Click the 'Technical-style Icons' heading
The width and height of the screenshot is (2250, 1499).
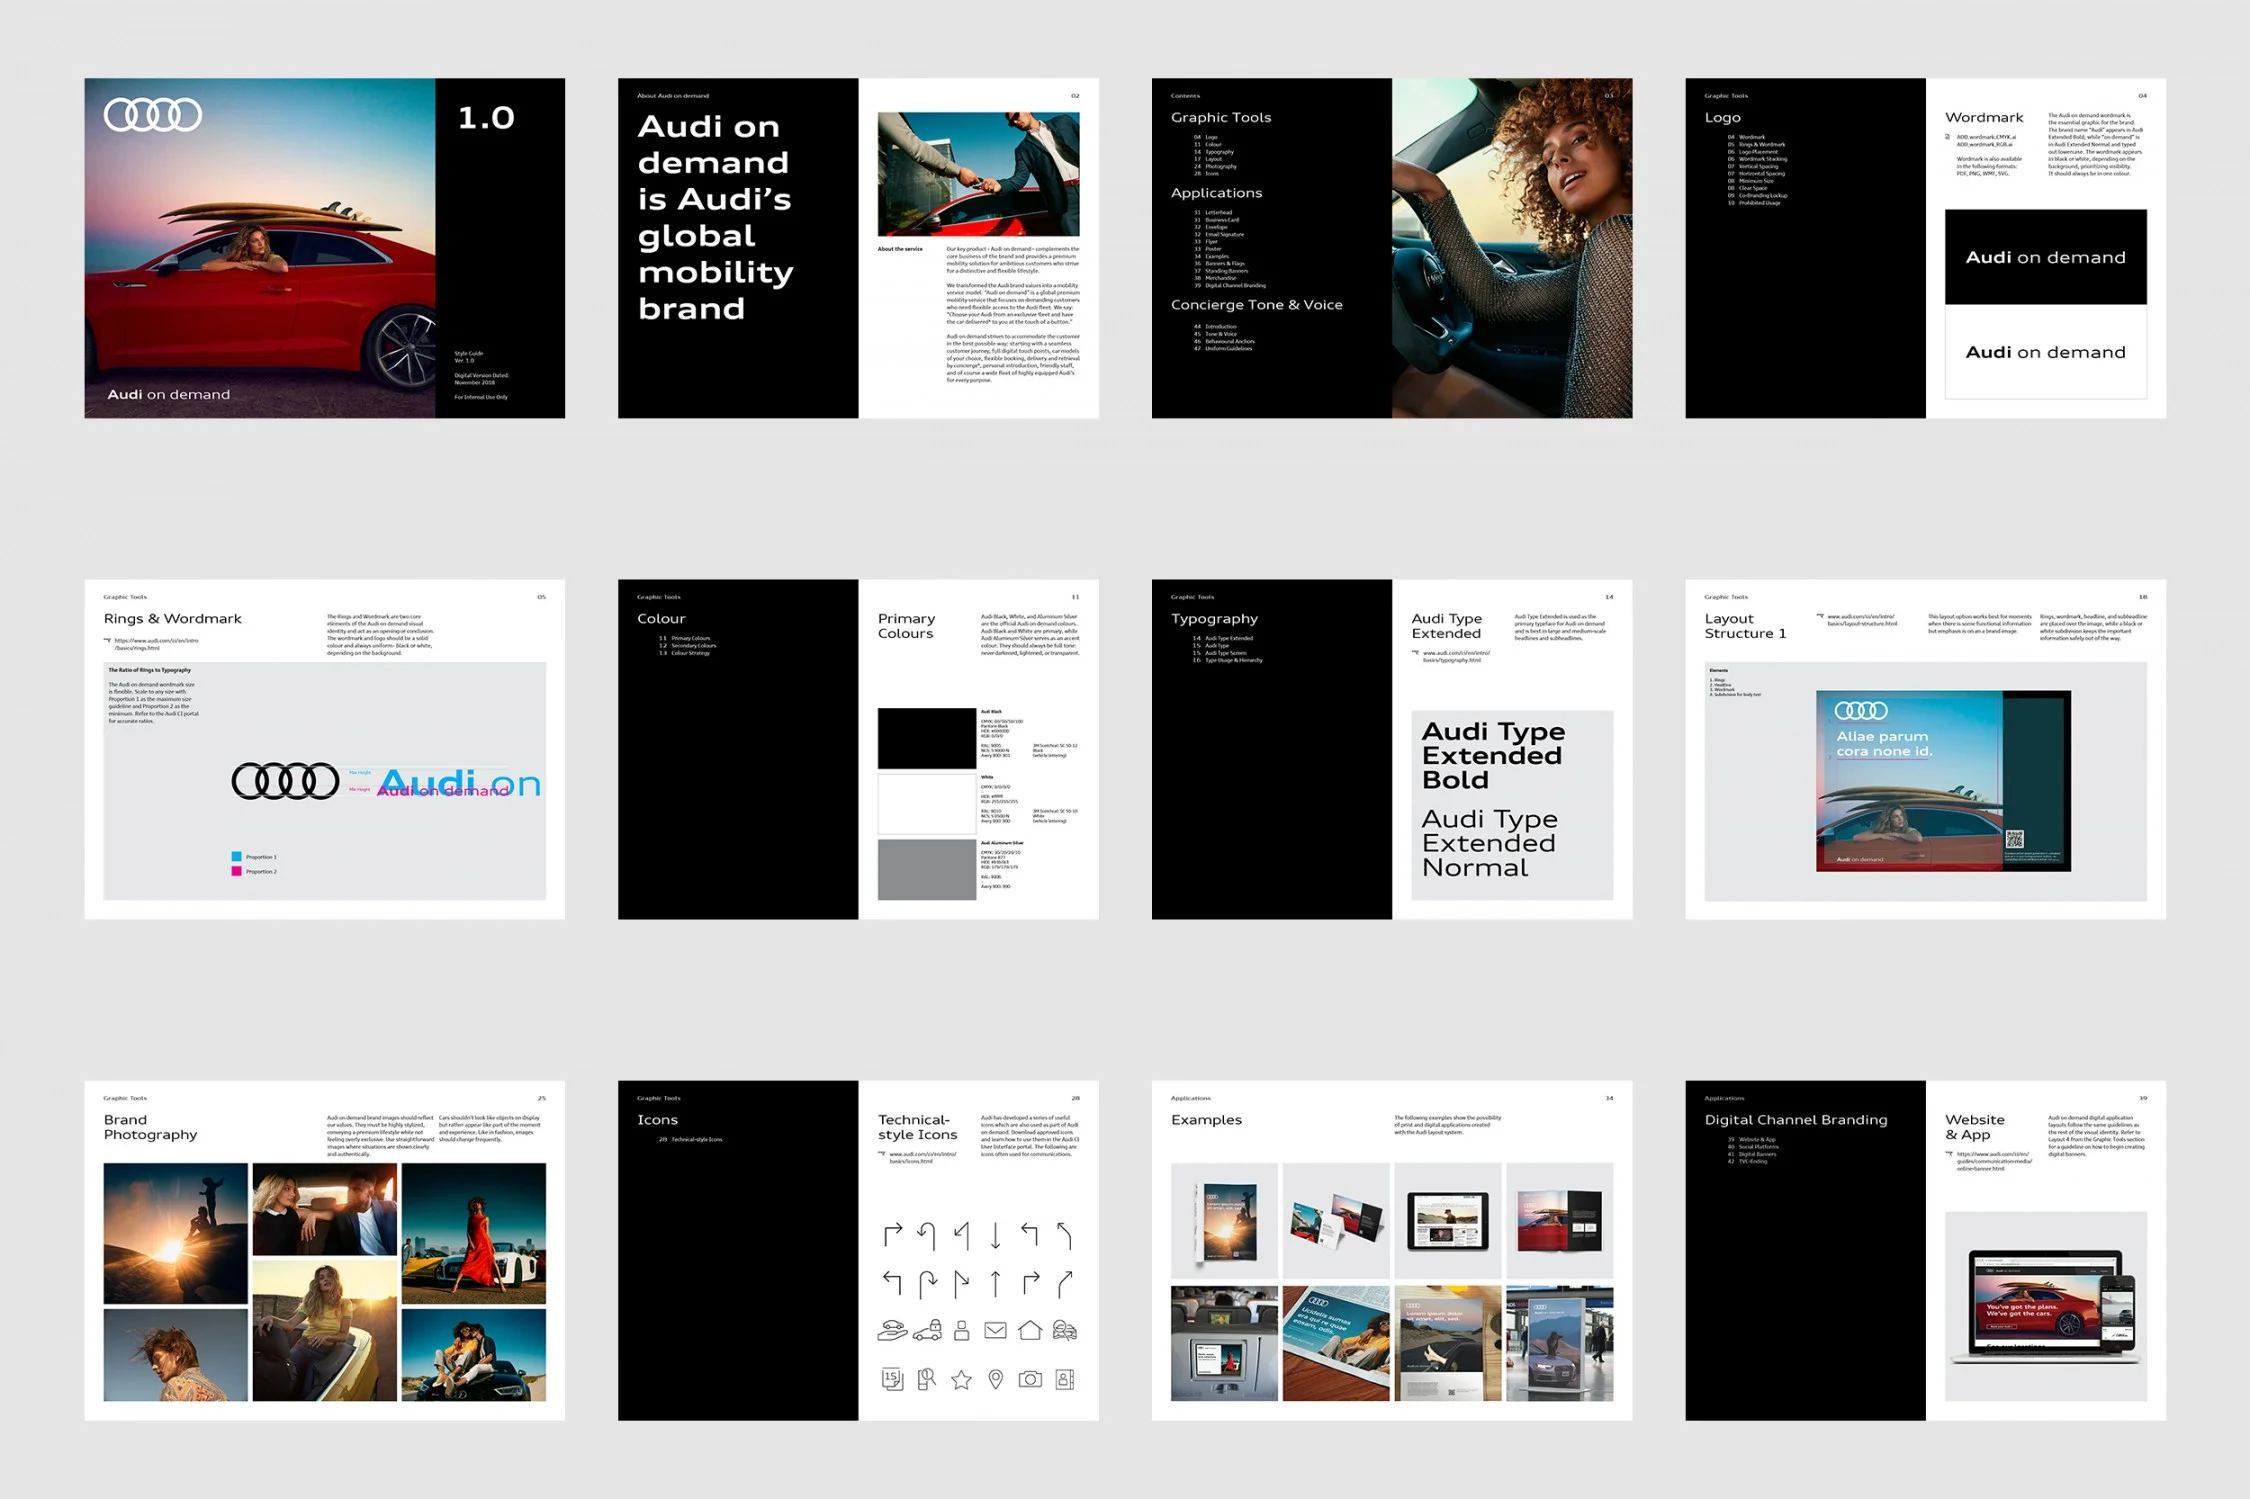coord(917,1127)
